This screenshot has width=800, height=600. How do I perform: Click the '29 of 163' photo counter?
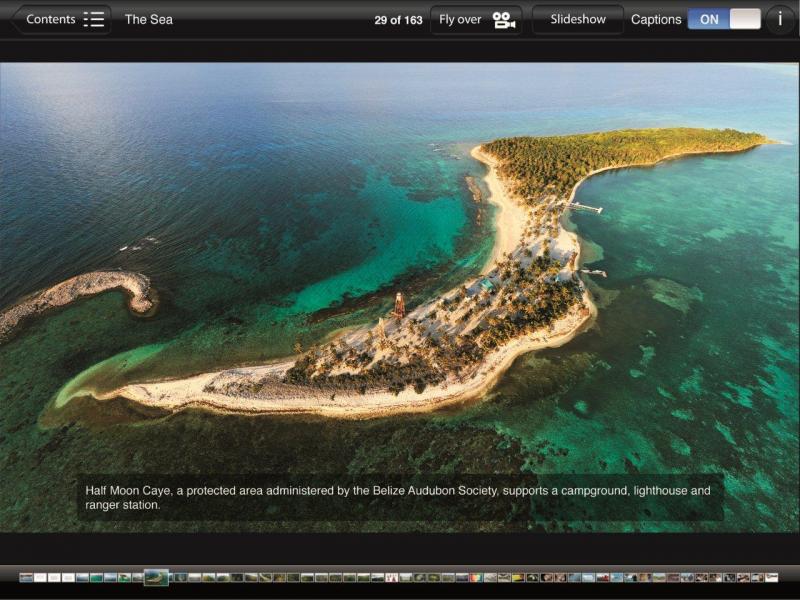(x=398, y=20)
